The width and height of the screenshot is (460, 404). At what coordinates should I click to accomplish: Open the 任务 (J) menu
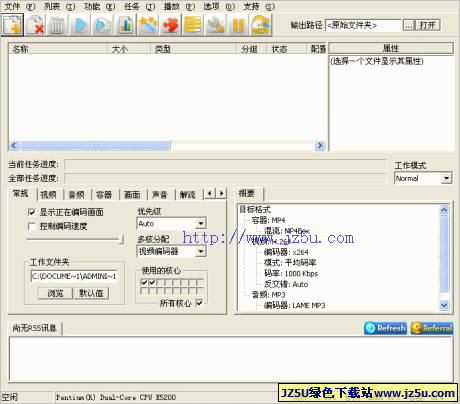click(140, 6)
